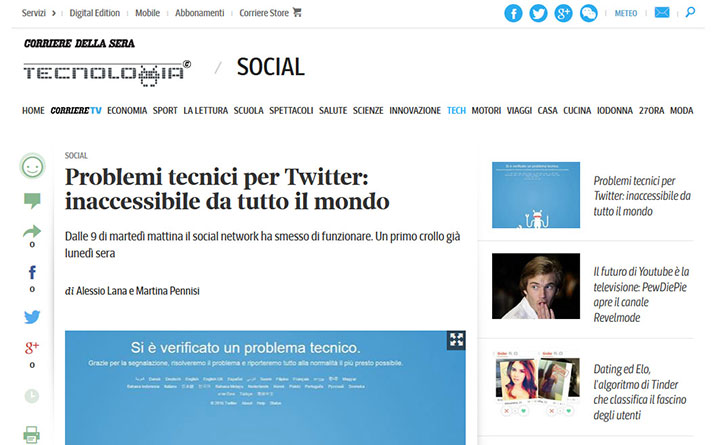Go to HOME in the navigation bar
The height and width of the screenshot is (445, 725).
point(33,111)
